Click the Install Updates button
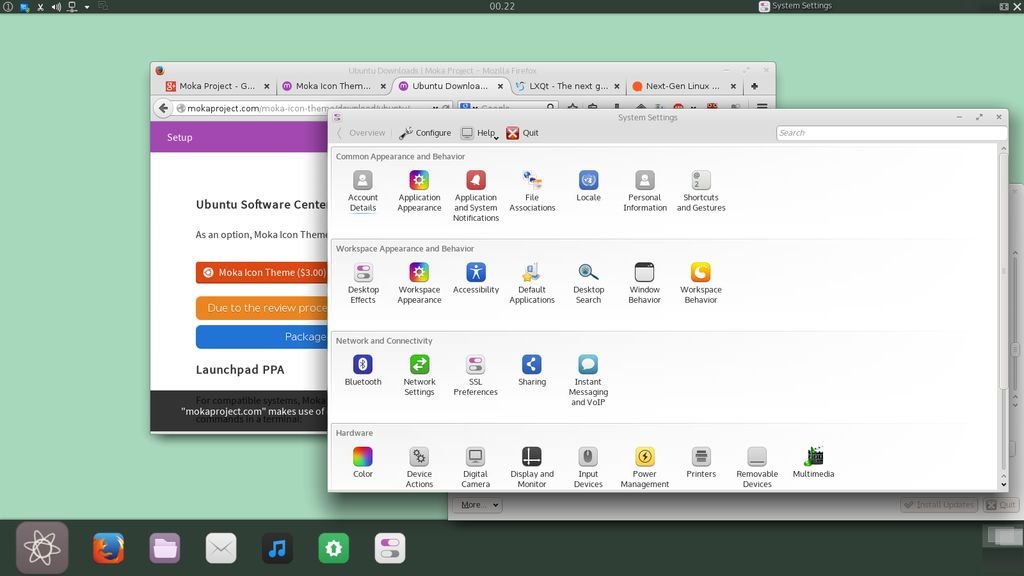Screen dimensions: 1024x576 point(938,505)
